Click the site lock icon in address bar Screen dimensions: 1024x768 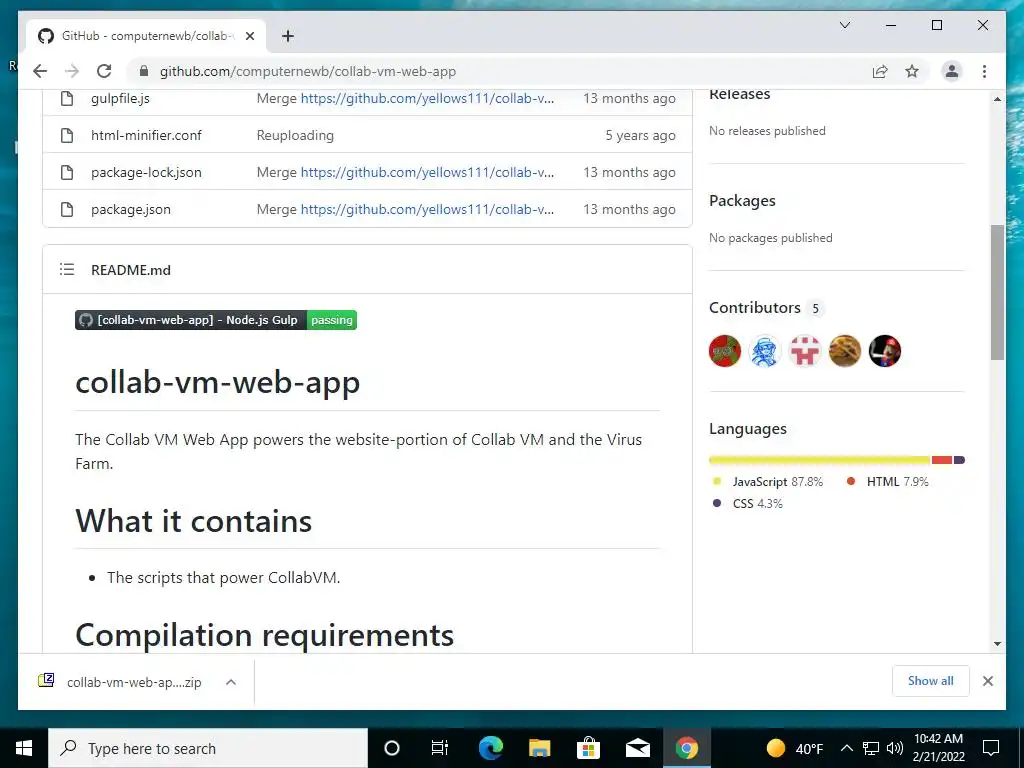pos(144,71)
